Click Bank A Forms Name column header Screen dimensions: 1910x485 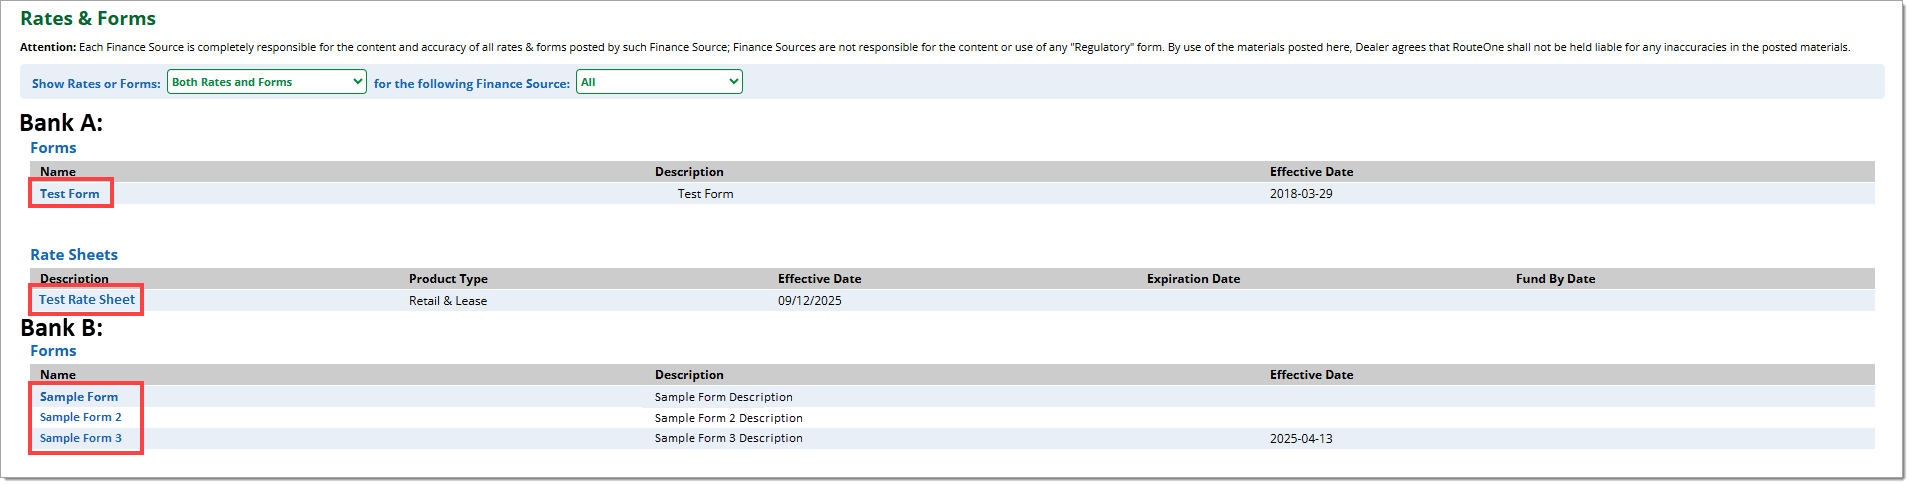click(x=58, y=172)
